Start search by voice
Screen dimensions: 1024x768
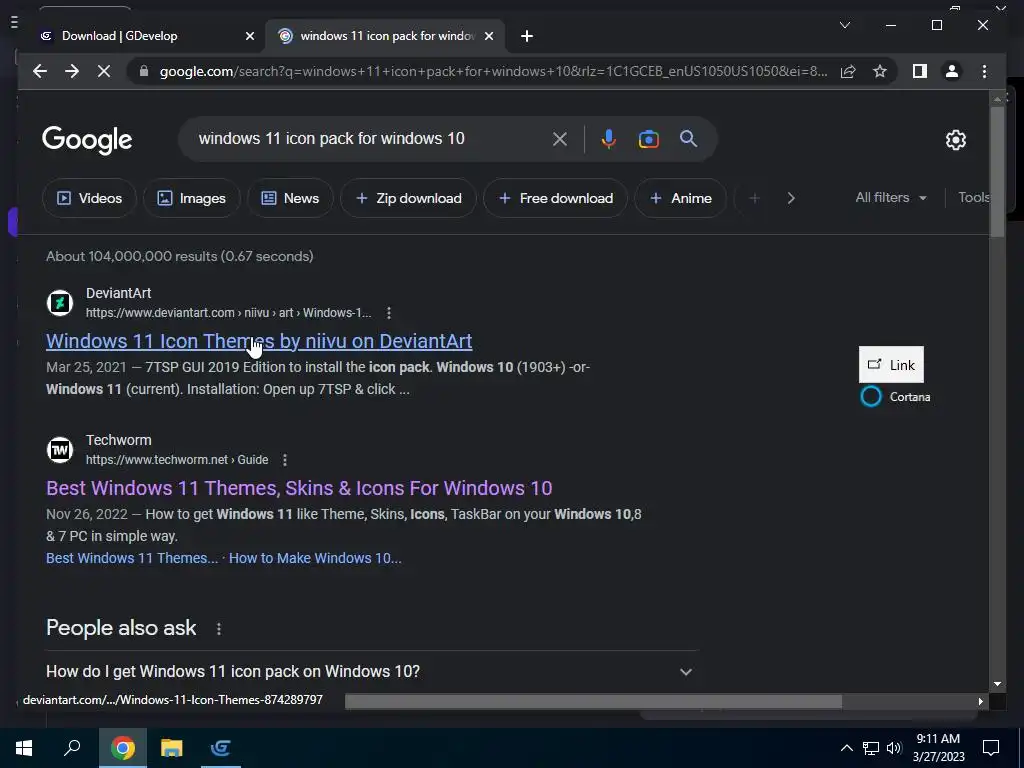pyautogui.click(x=609, y=139)
